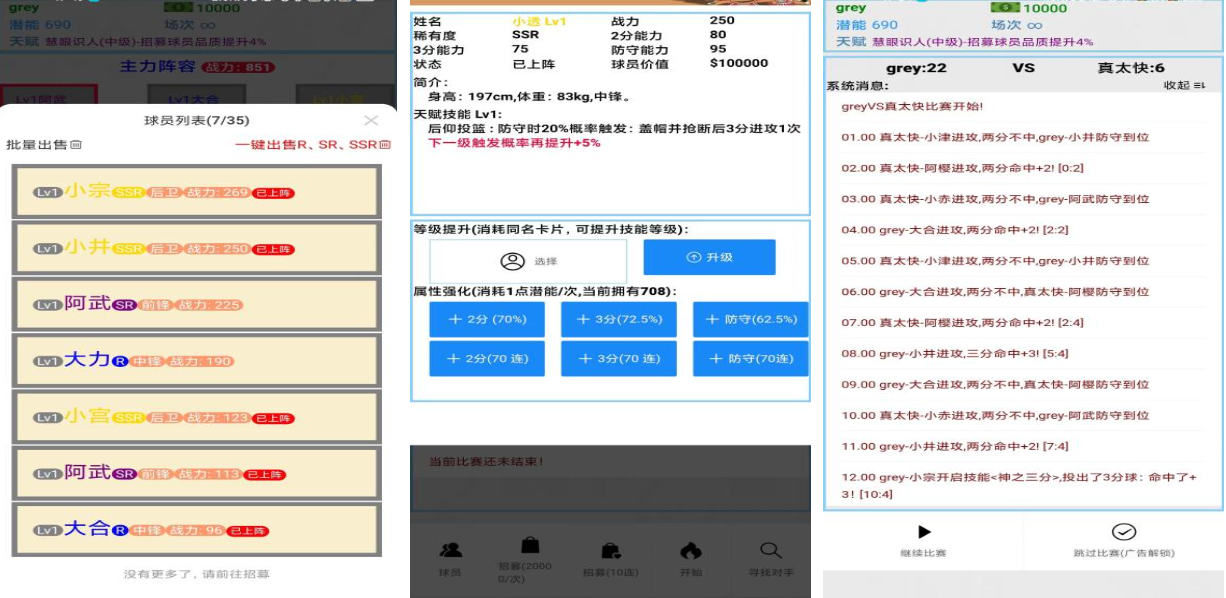Select the Lv1 小宗 SSR player card

point(196,189)
